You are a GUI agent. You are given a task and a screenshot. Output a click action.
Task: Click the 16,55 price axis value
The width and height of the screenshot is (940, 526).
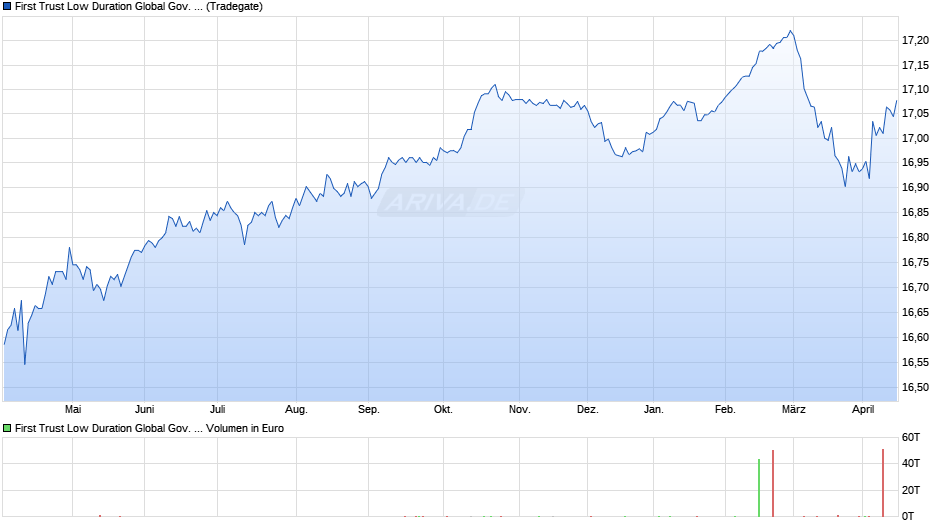915,362
